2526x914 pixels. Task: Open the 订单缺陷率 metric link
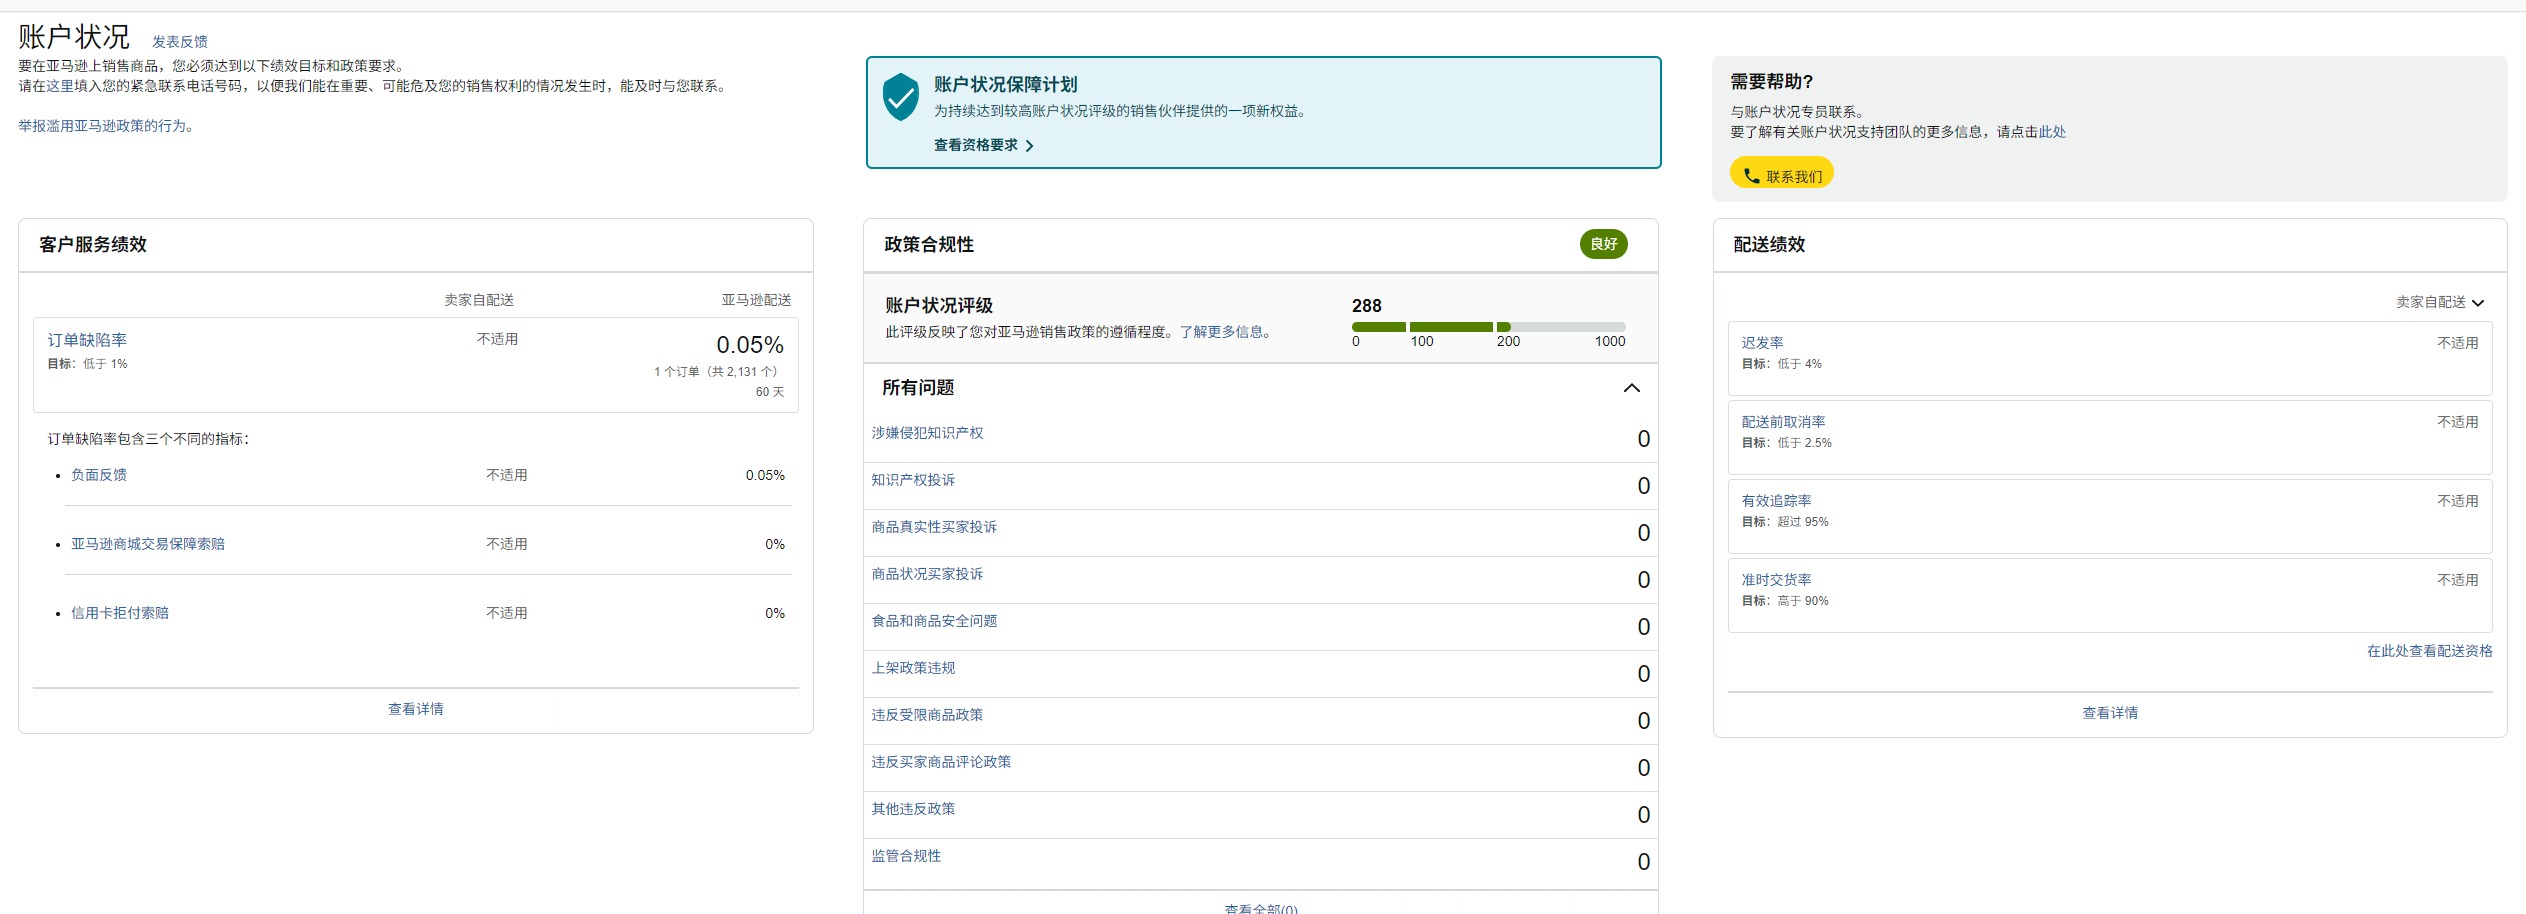[87, 340]
